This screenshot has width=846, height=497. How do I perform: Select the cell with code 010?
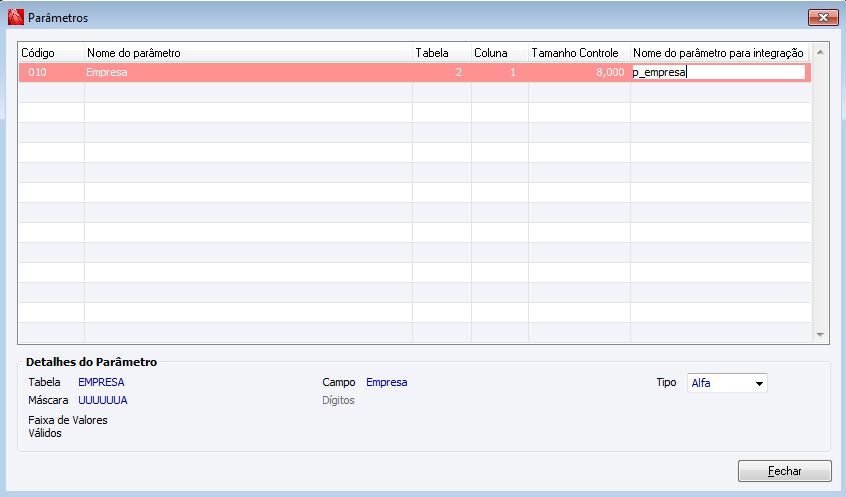click(x=51, y=72)
